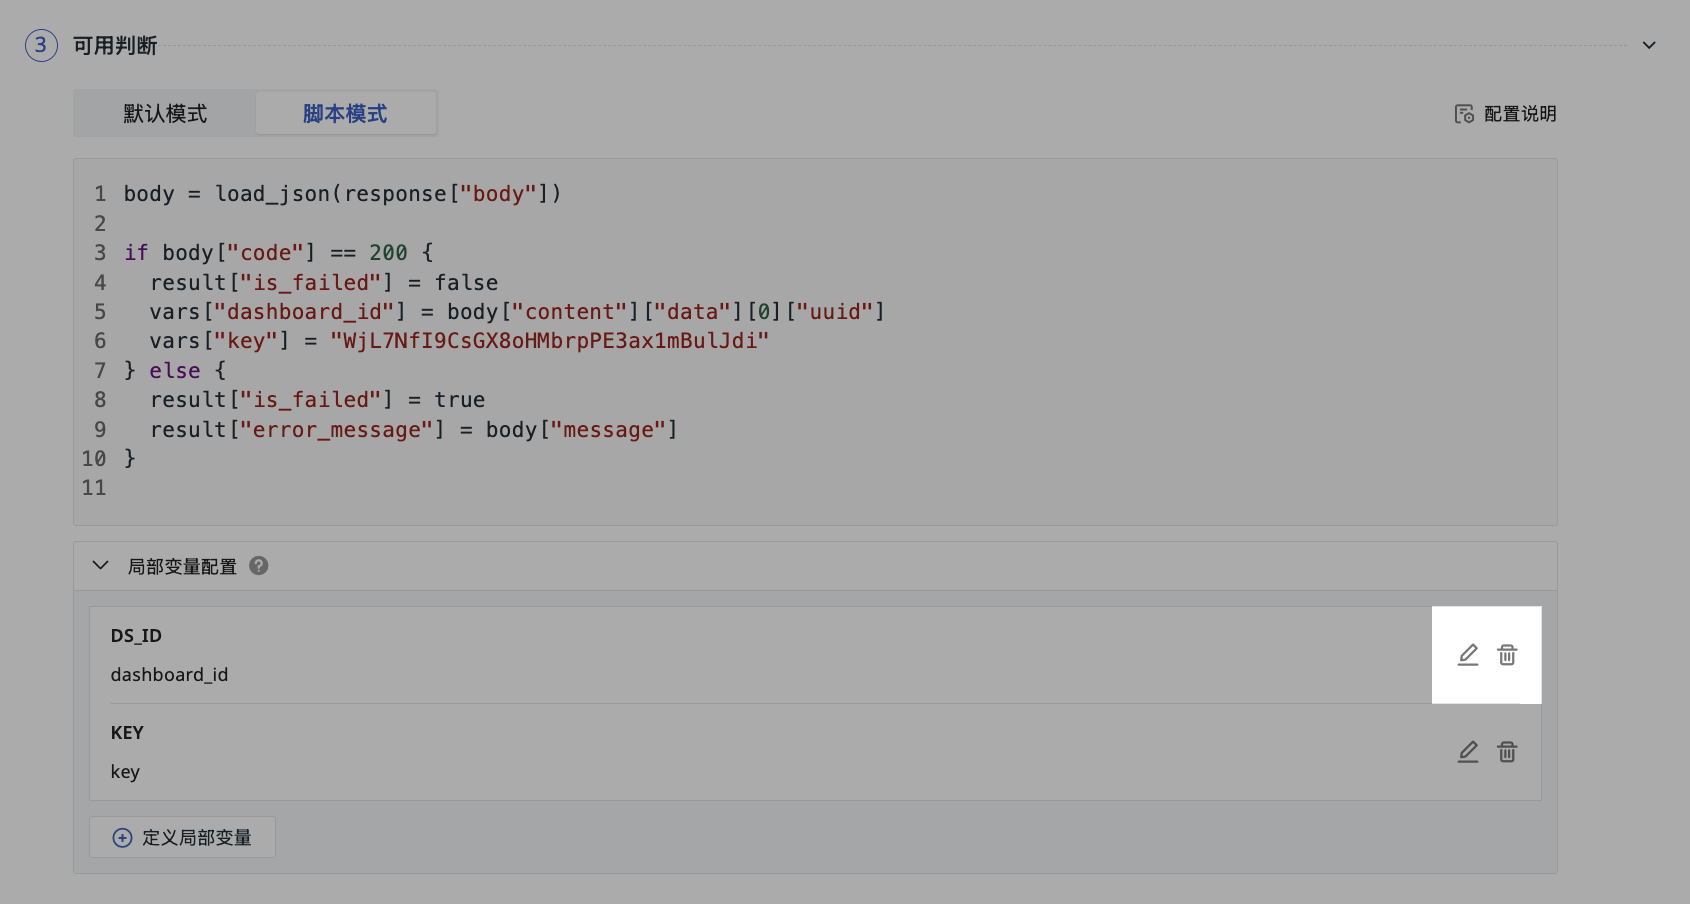
Task: Click the KEY variable name label
Action: [127, 733]
